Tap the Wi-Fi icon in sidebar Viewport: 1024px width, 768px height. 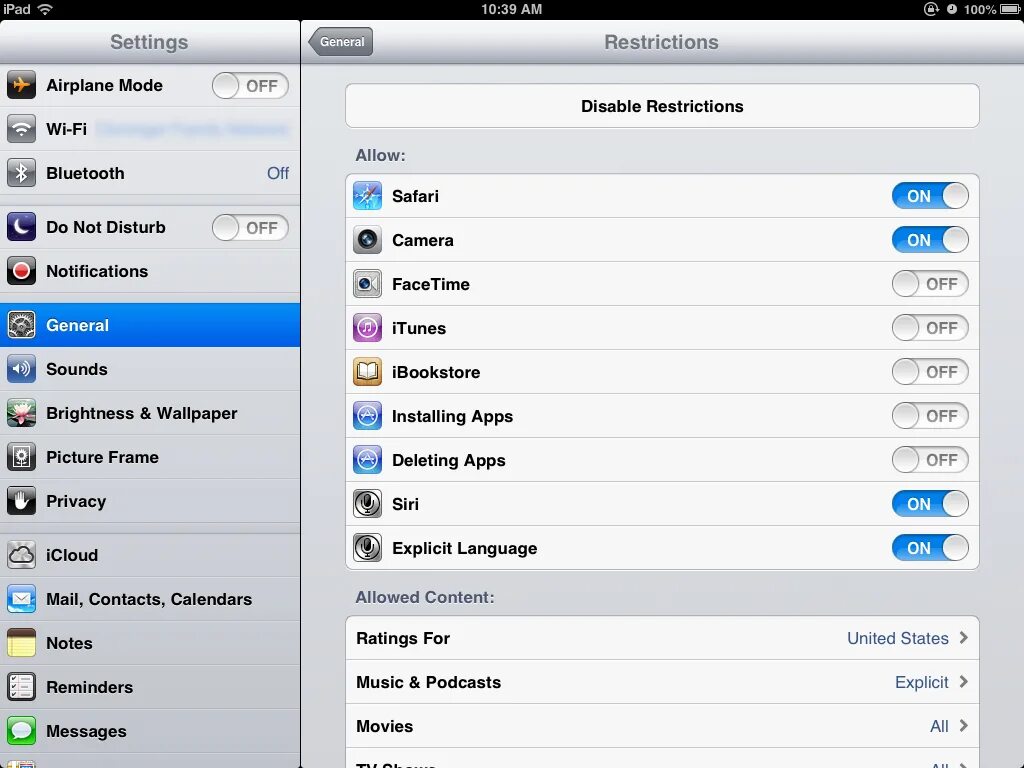[x=22, y=129]
